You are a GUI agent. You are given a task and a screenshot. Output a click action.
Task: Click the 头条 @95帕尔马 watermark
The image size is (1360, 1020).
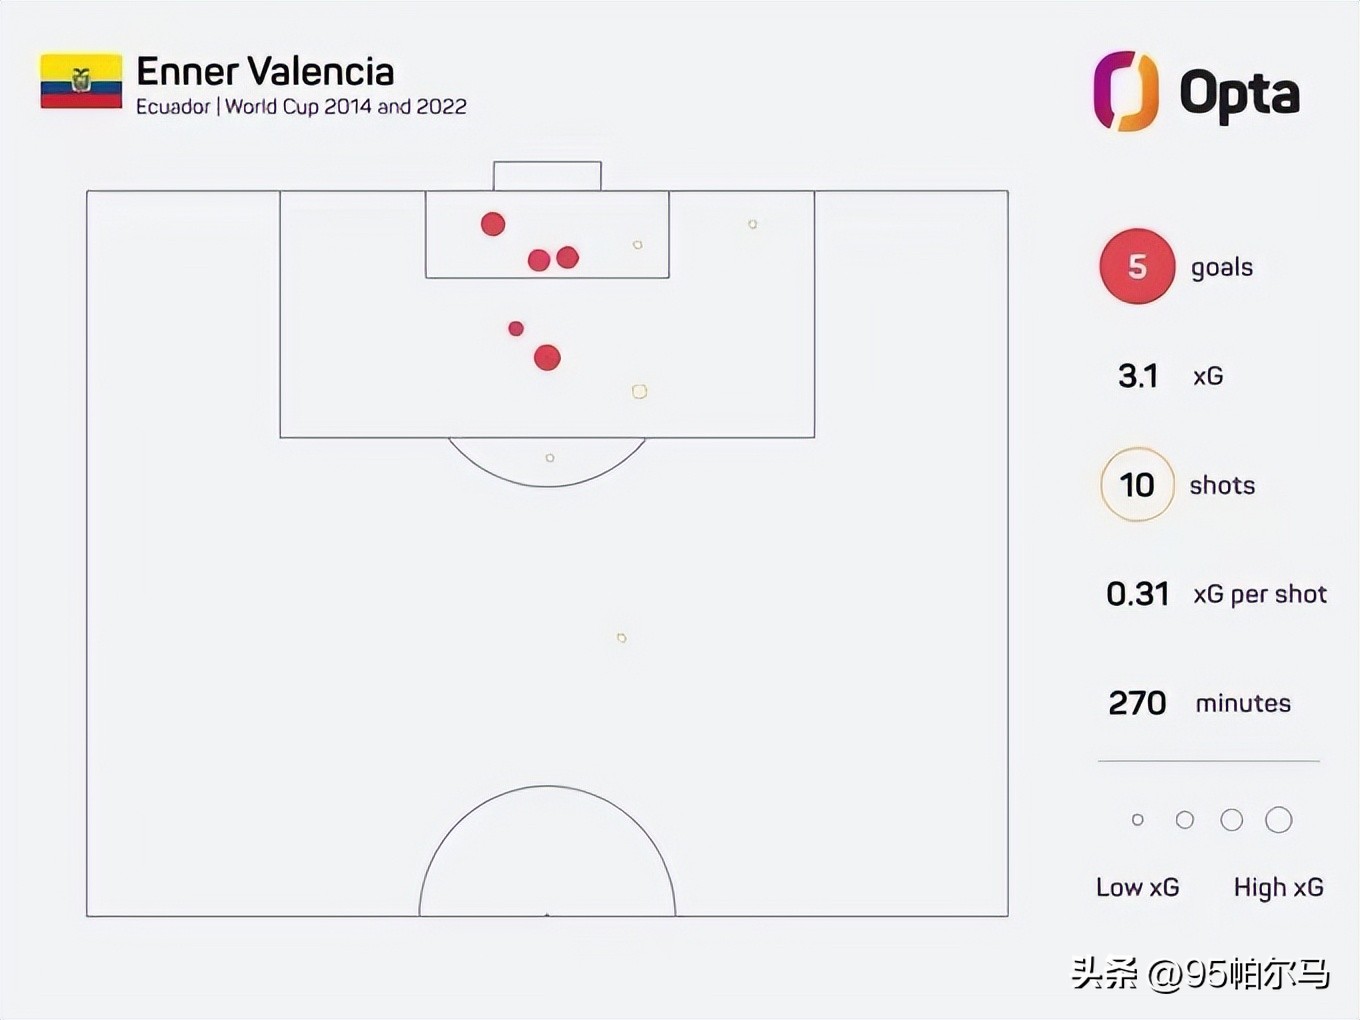[1200, 973]
